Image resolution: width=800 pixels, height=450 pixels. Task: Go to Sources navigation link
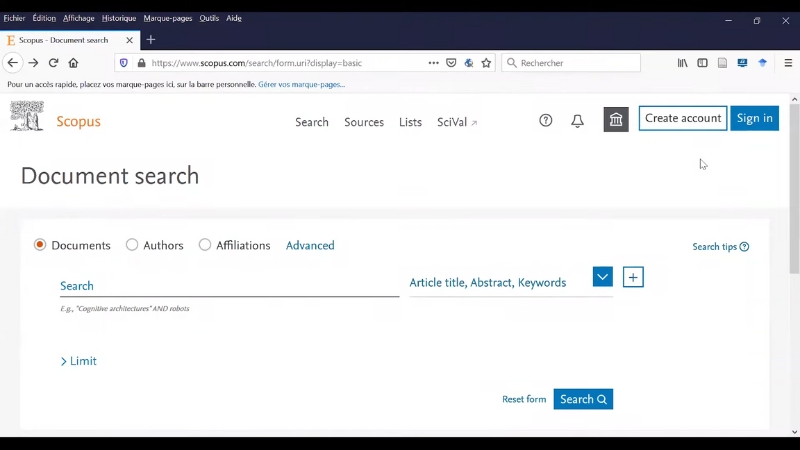pos(364,122)
